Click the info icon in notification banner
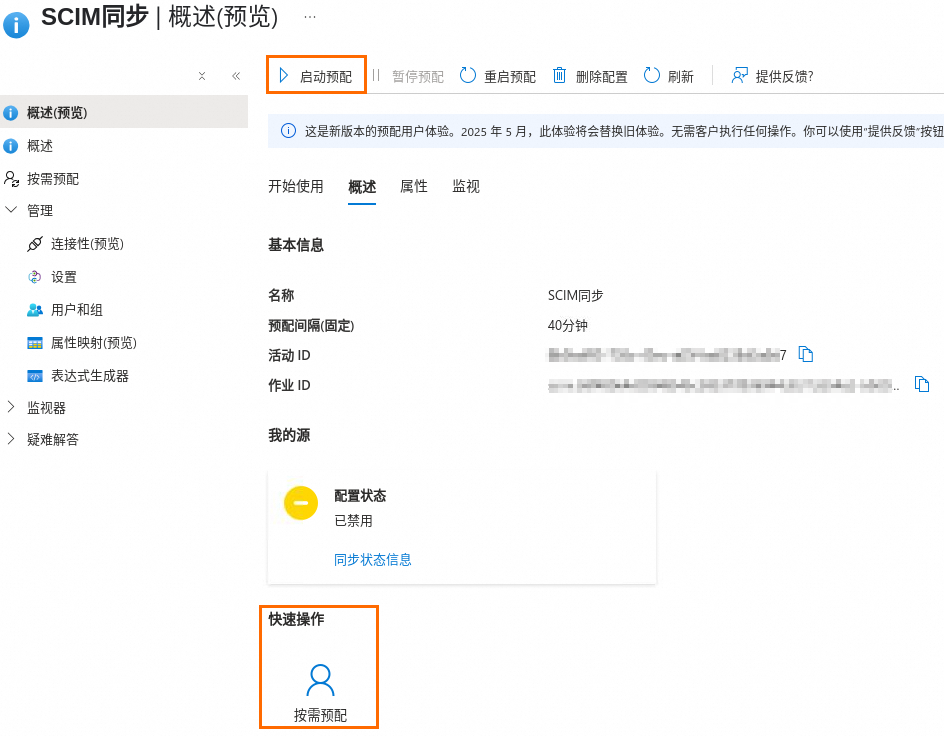The width and height of the screenshot is (944, 736). click(x=288, y=131)
